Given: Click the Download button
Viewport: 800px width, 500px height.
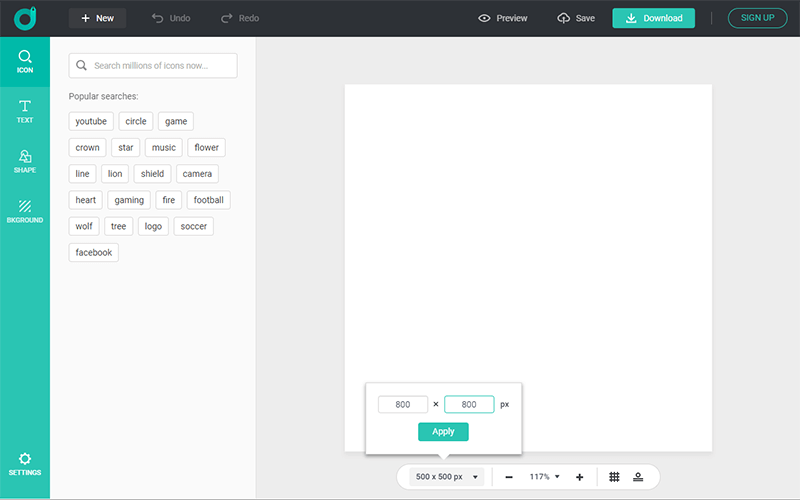Looking at the screenshot, I should coord(653,18).
